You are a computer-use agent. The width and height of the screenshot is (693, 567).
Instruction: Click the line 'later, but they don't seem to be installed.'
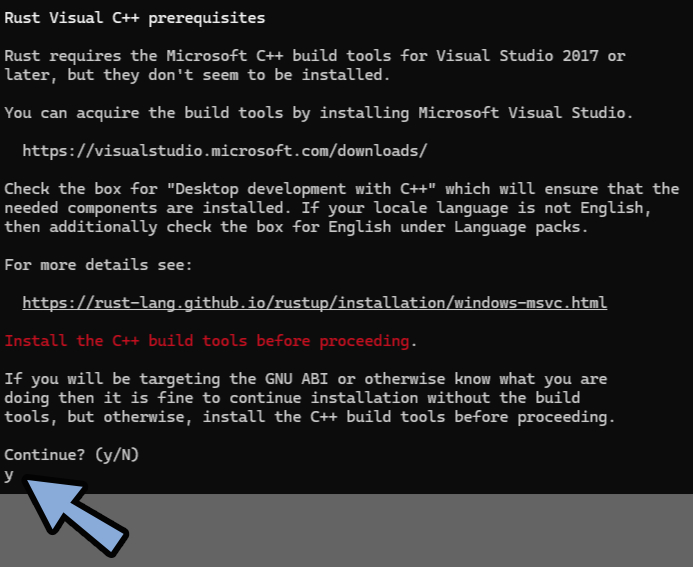tap(197, 75)
